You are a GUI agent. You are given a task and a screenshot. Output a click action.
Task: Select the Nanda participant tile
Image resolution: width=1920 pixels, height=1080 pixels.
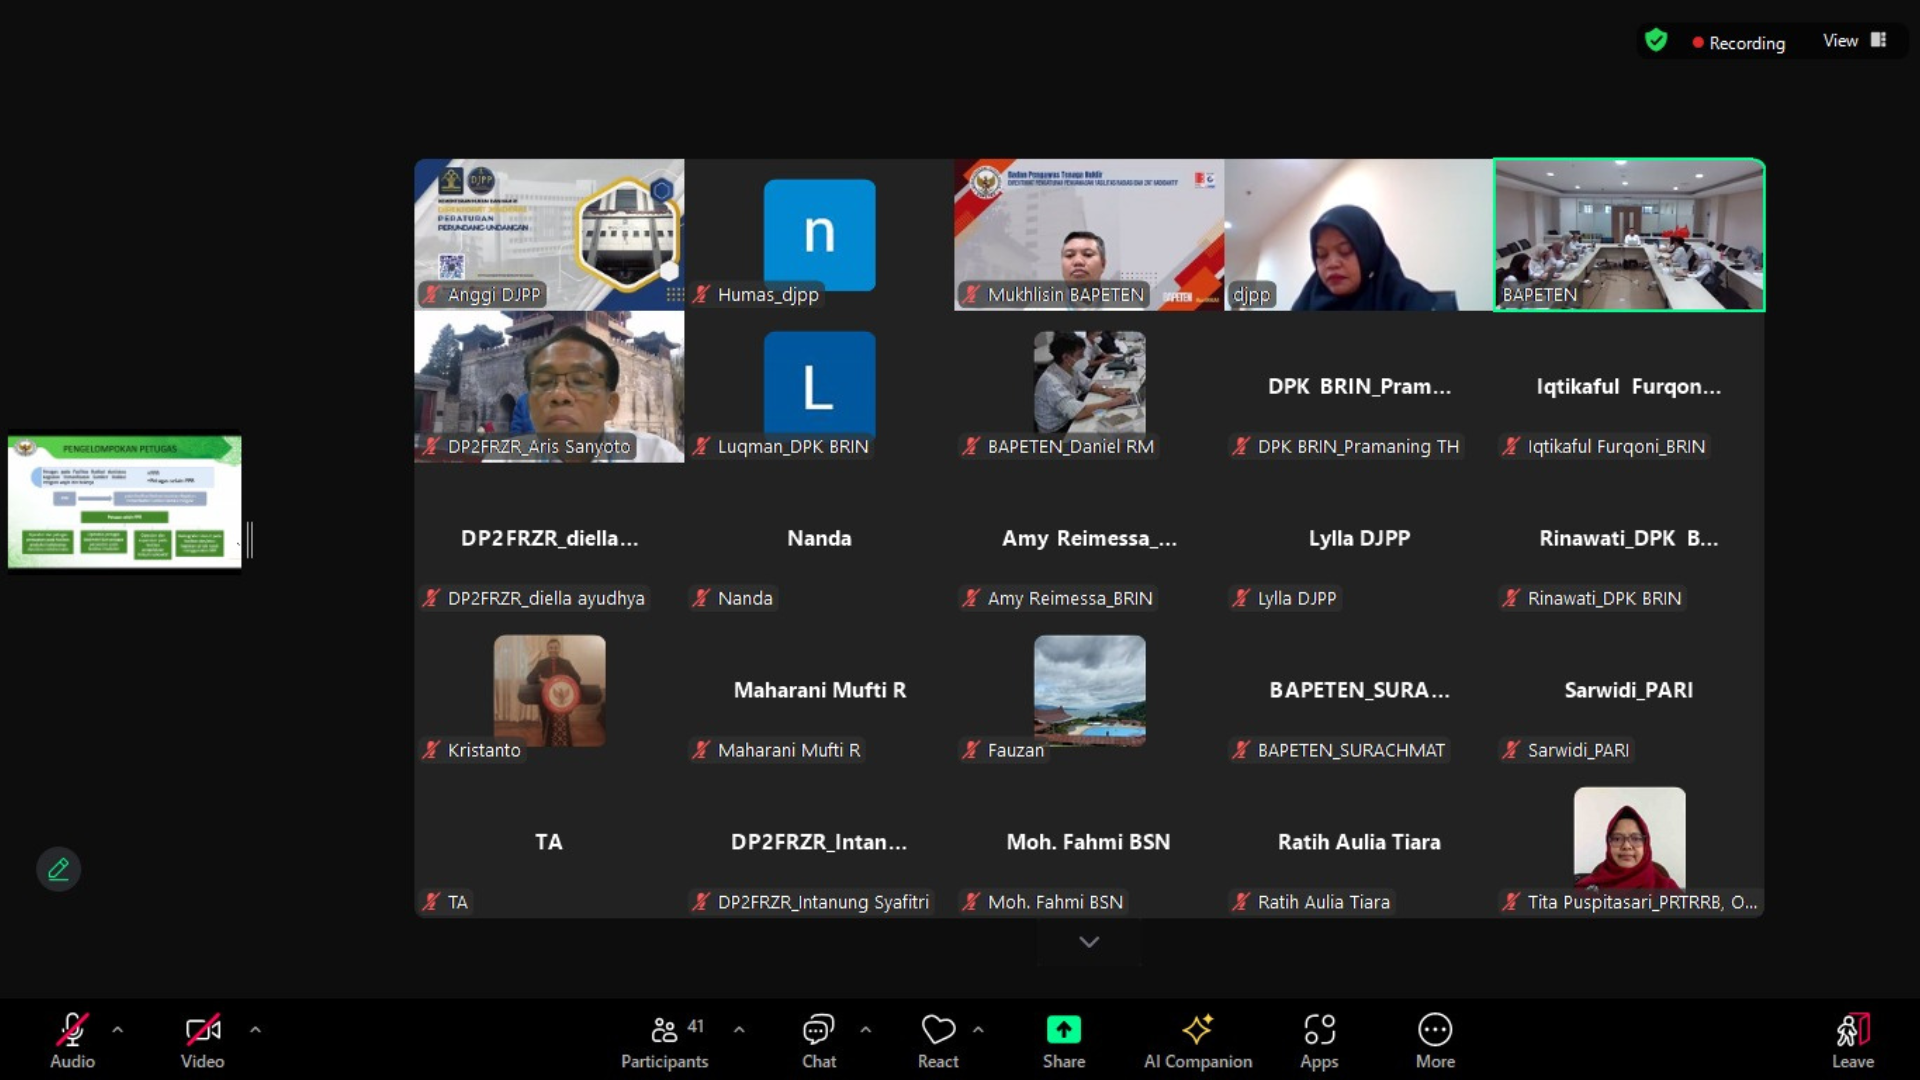pos(819,538)
